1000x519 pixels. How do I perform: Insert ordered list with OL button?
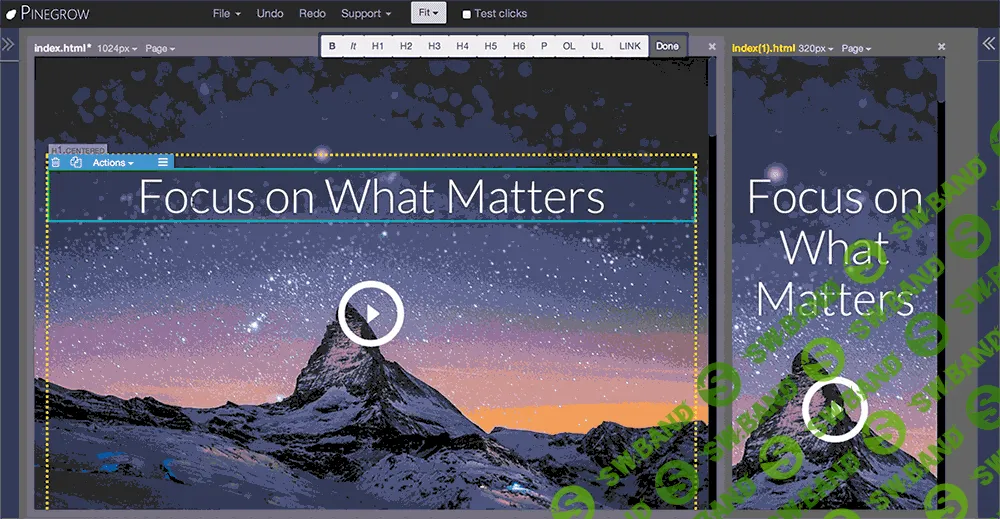pos(569,46)
